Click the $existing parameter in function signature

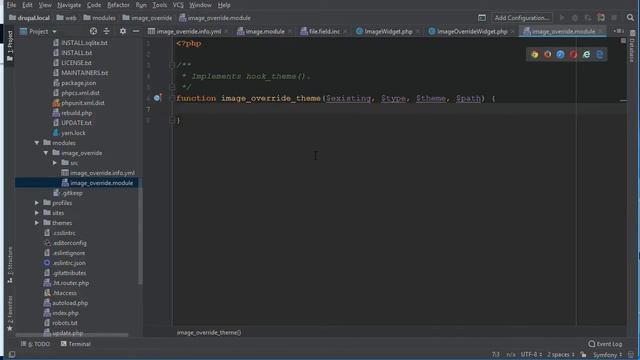point(348,98)
